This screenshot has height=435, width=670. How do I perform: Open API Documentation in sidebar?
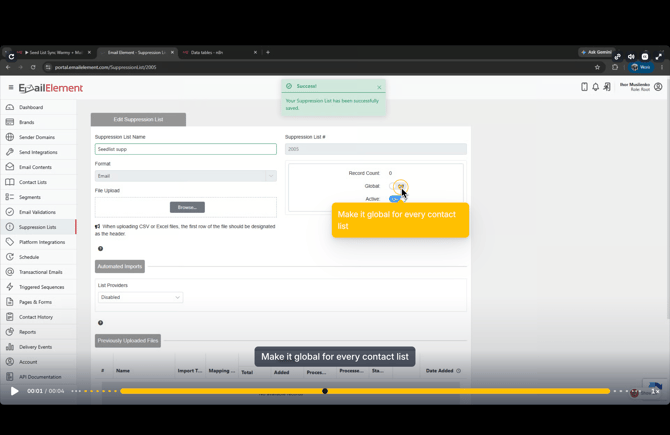coord(40,377)
